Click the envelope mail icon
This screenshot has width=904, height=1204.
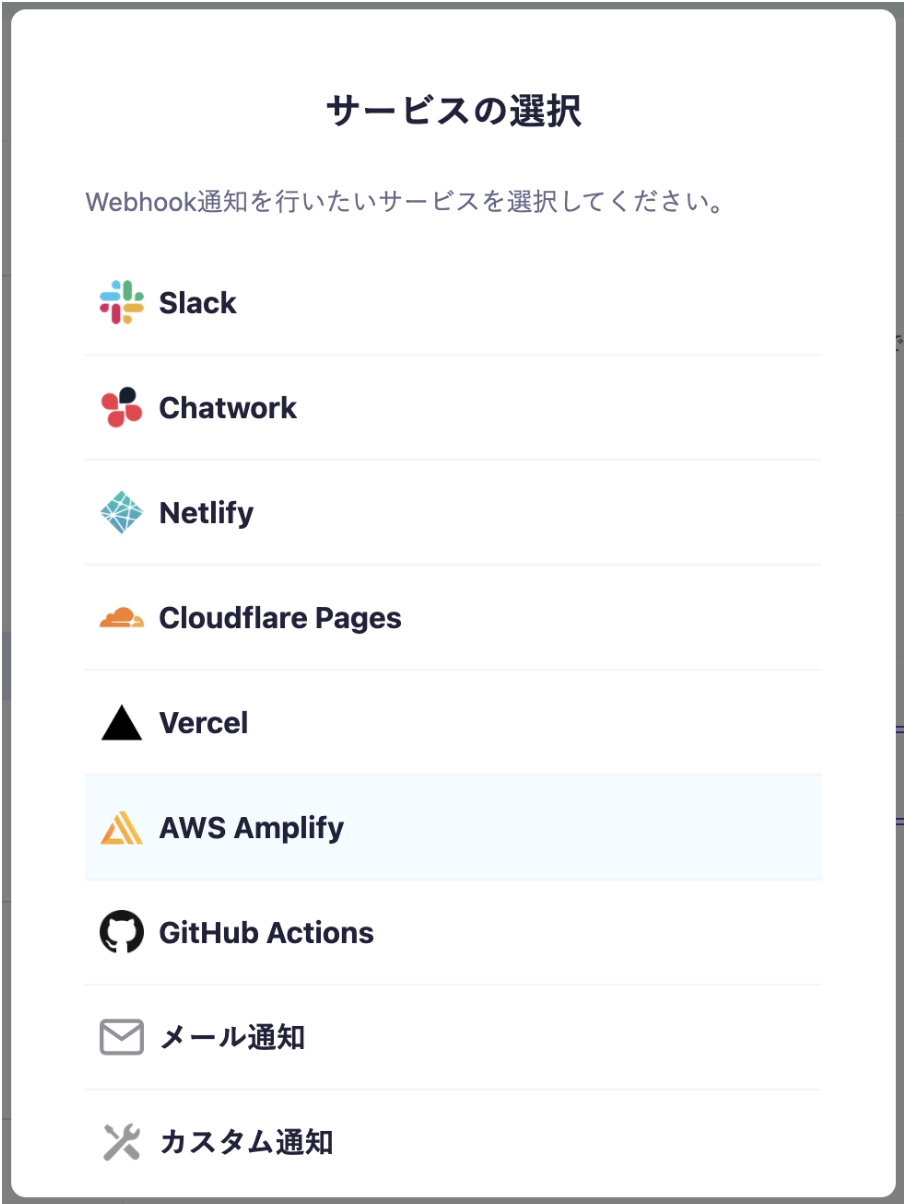[x=122, y=1038]
